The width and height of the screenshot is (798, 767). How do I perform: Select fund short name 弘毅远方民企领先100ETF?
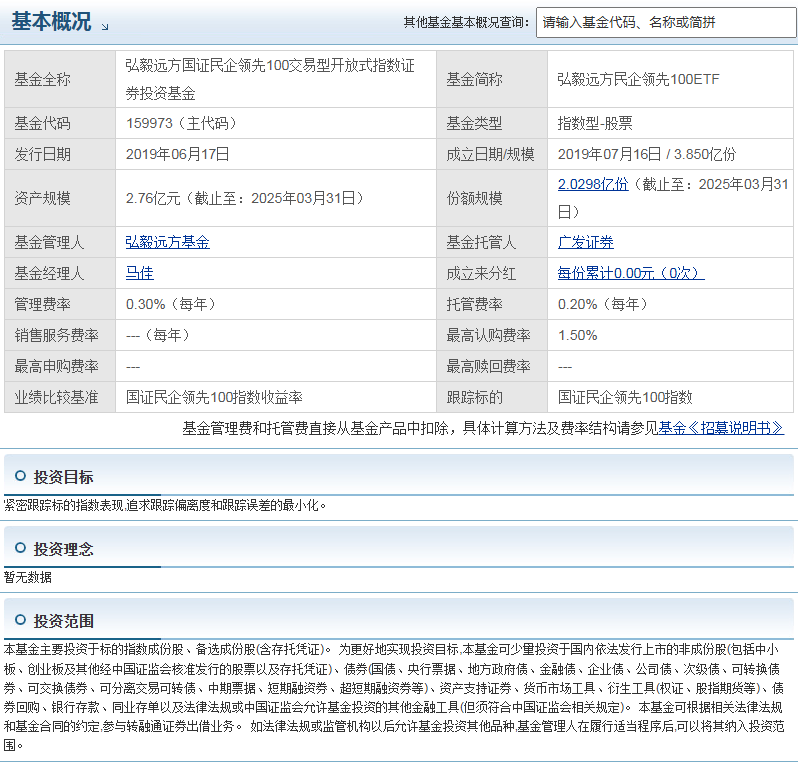point(638,79)
